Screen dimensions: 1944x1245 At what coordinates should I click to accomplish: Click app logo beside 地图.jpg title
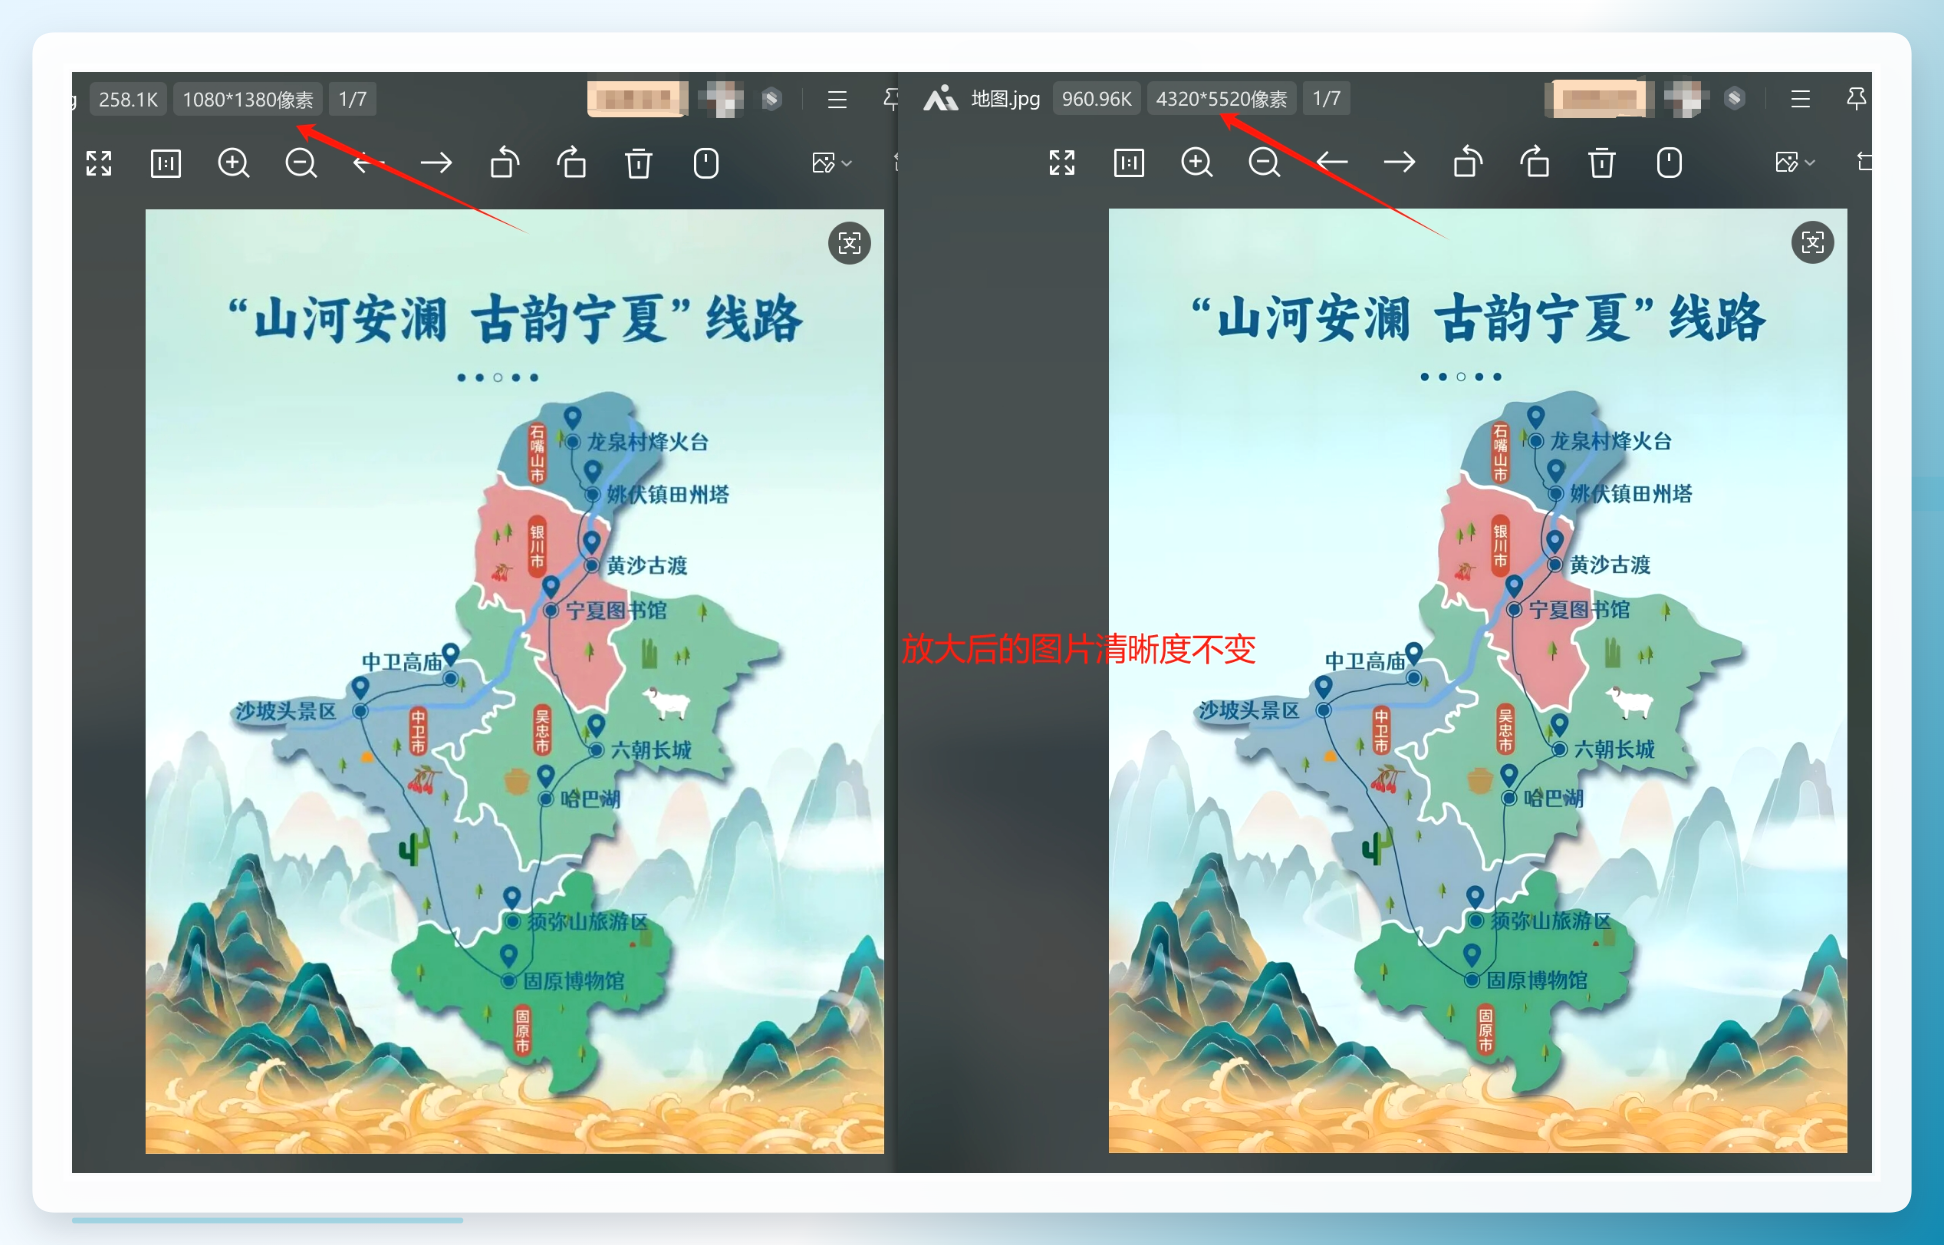click(940, 98)
